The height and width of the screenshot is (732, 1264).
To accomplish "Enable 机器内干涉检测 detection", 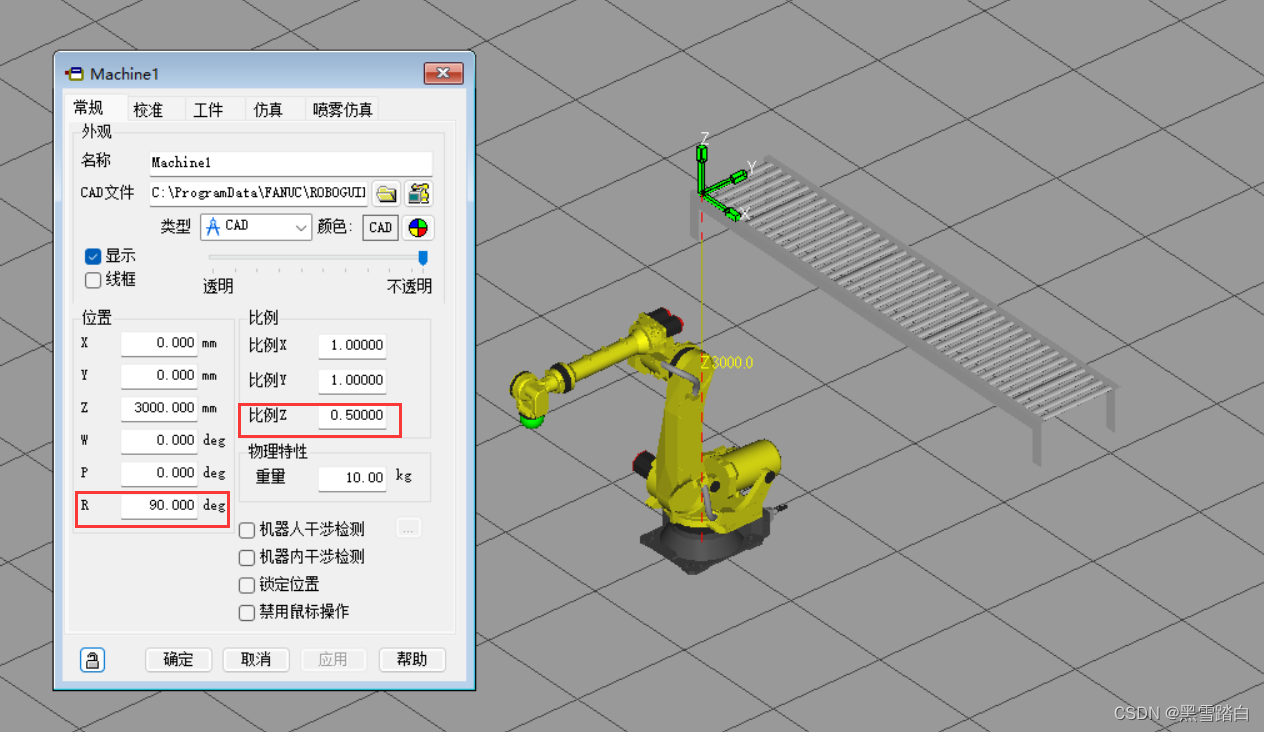I will tap(246, 557).
